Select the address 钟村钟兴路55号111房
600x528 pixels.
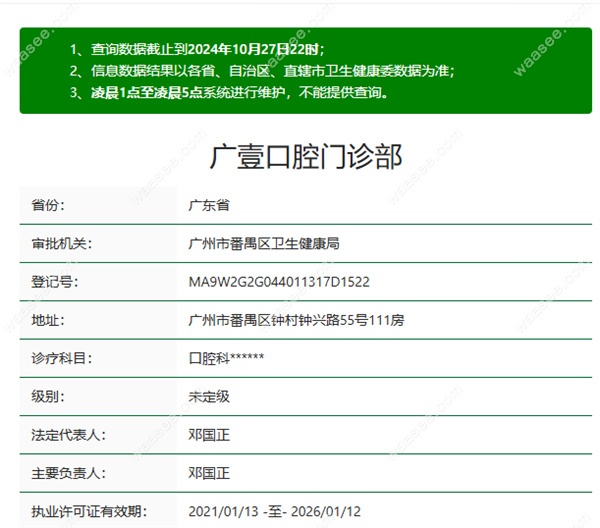[x=296, y=320]
